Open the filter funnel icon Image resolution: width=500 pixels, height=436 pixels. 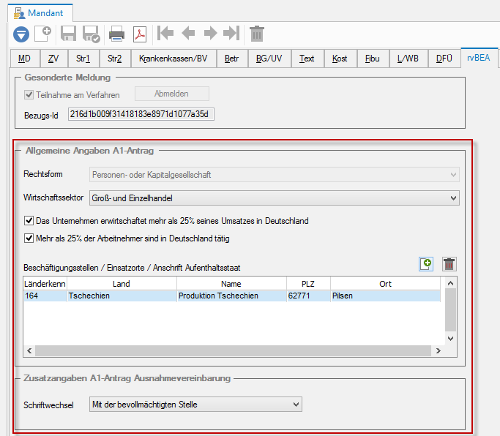coord(21,34)
